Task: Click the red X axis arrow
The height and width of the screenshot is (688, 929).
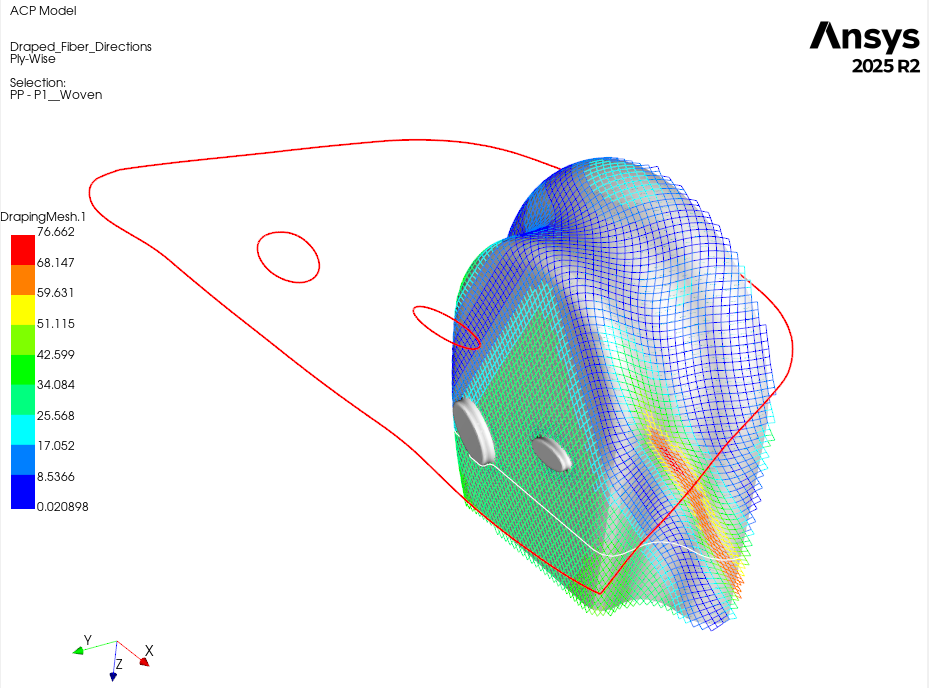Action: [144, 660]
